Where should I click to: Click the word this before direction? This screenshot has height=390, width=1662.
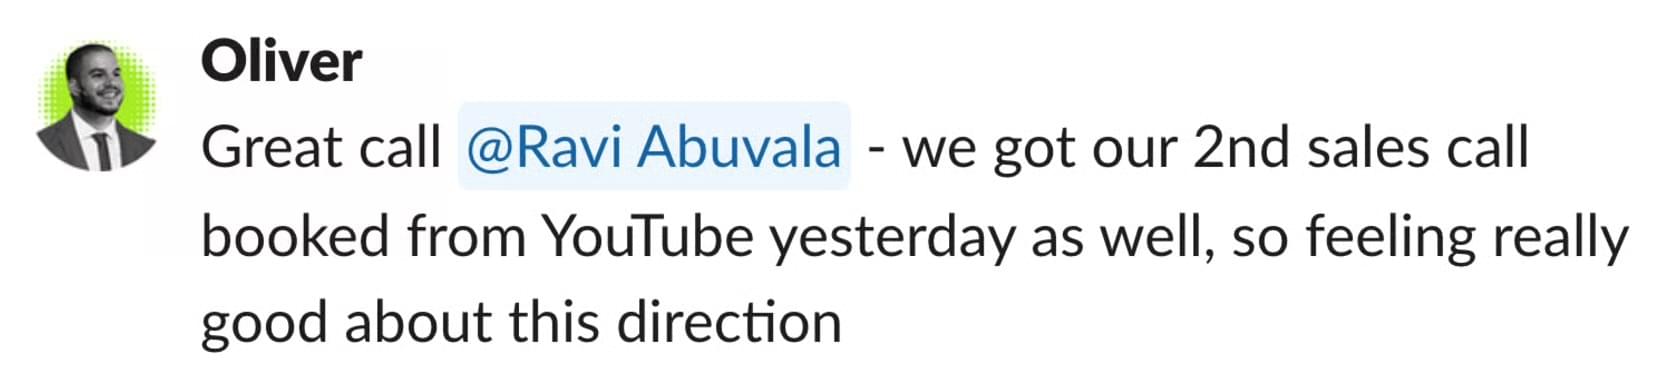pyautogui.click(x=554, y=323)
